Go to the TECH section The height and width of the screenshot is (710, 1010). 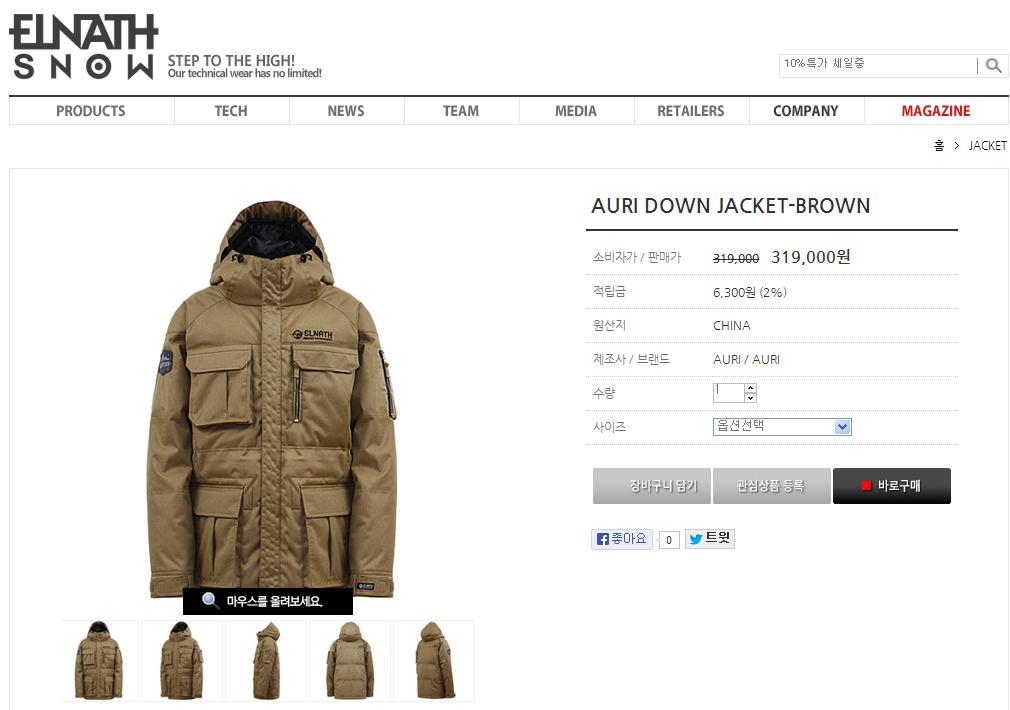pyautogui.click(x=231, y=111)
